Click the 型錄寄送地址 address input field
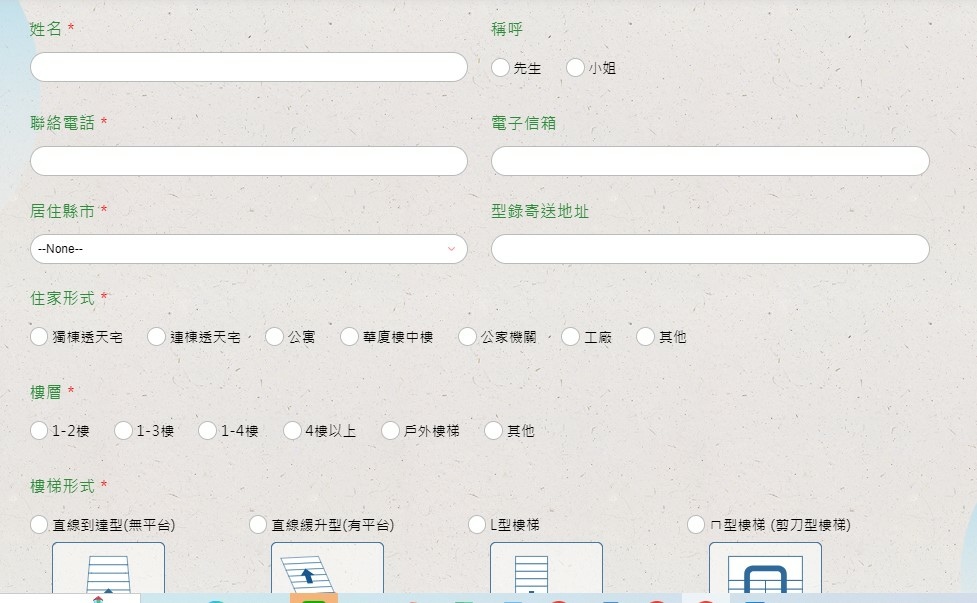 (710, 249)
